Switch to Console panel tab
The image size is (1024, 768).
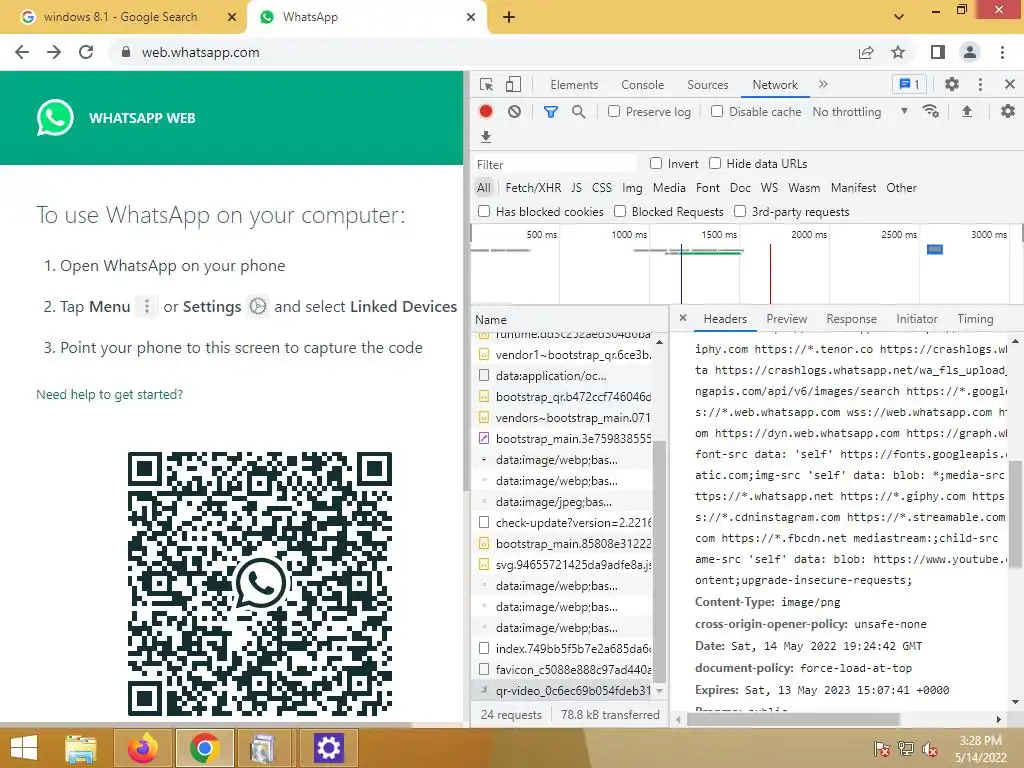[643, 85]
